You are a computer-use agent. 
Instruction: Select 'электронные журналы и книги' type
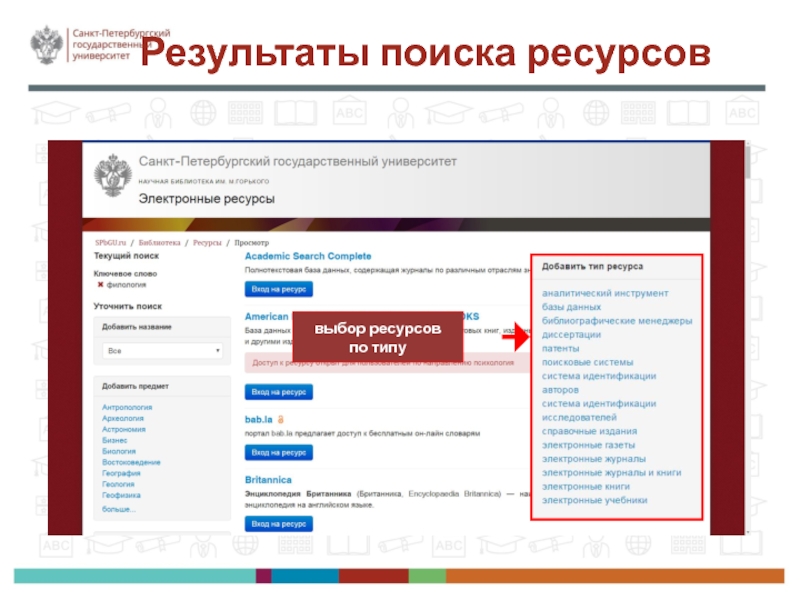(x=612, y=472)
